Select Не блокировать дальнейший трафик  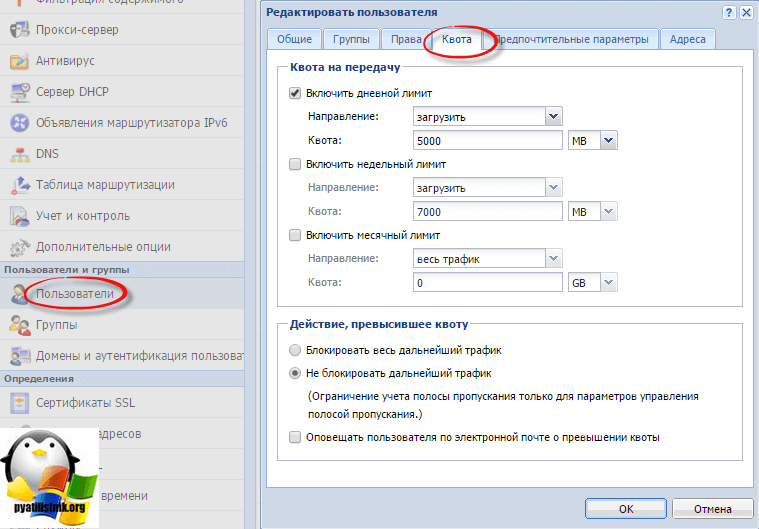pos(295,373)
